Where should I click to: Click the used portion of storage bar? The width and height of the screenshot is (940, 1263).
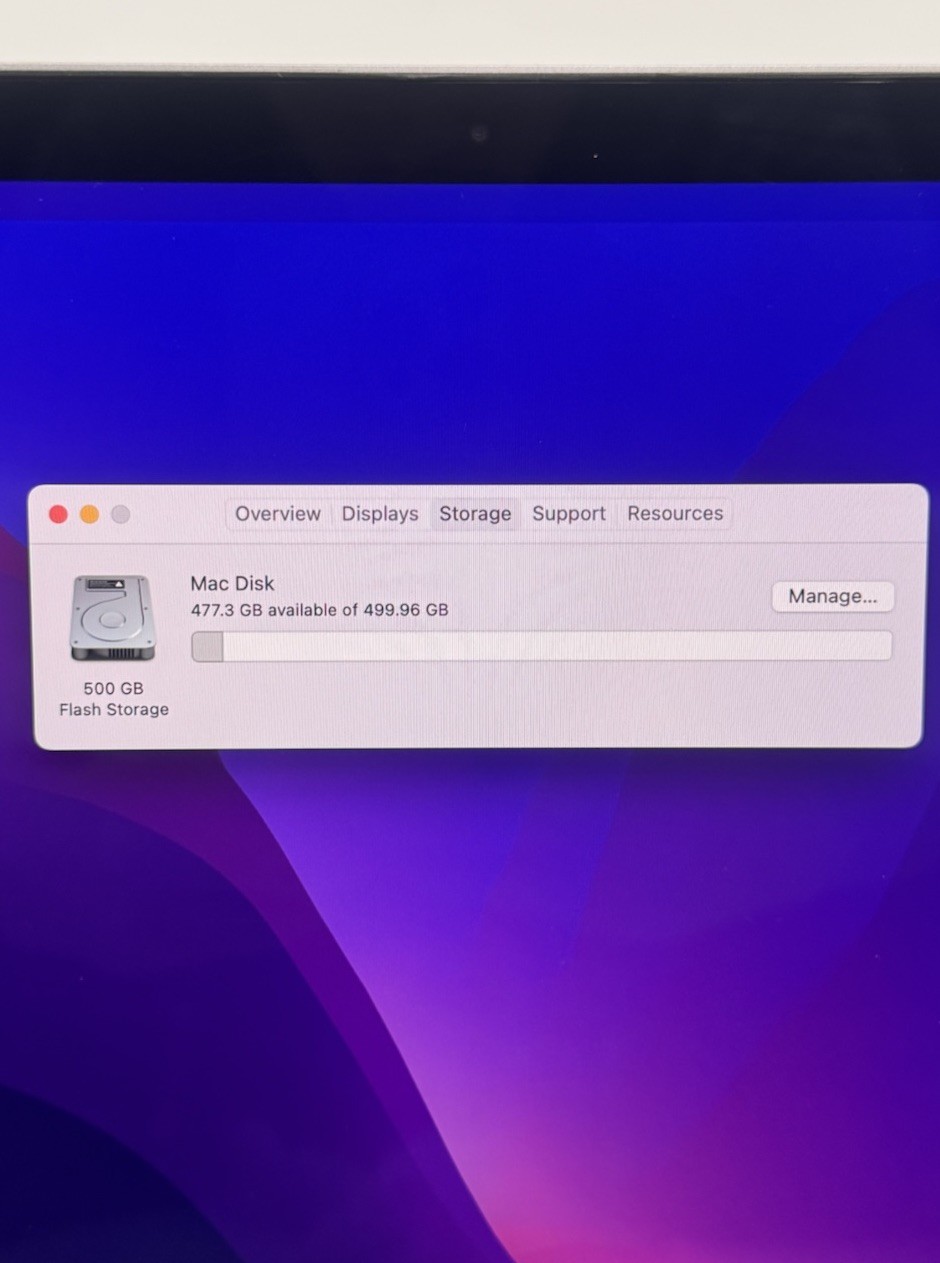tap(207, 646)
